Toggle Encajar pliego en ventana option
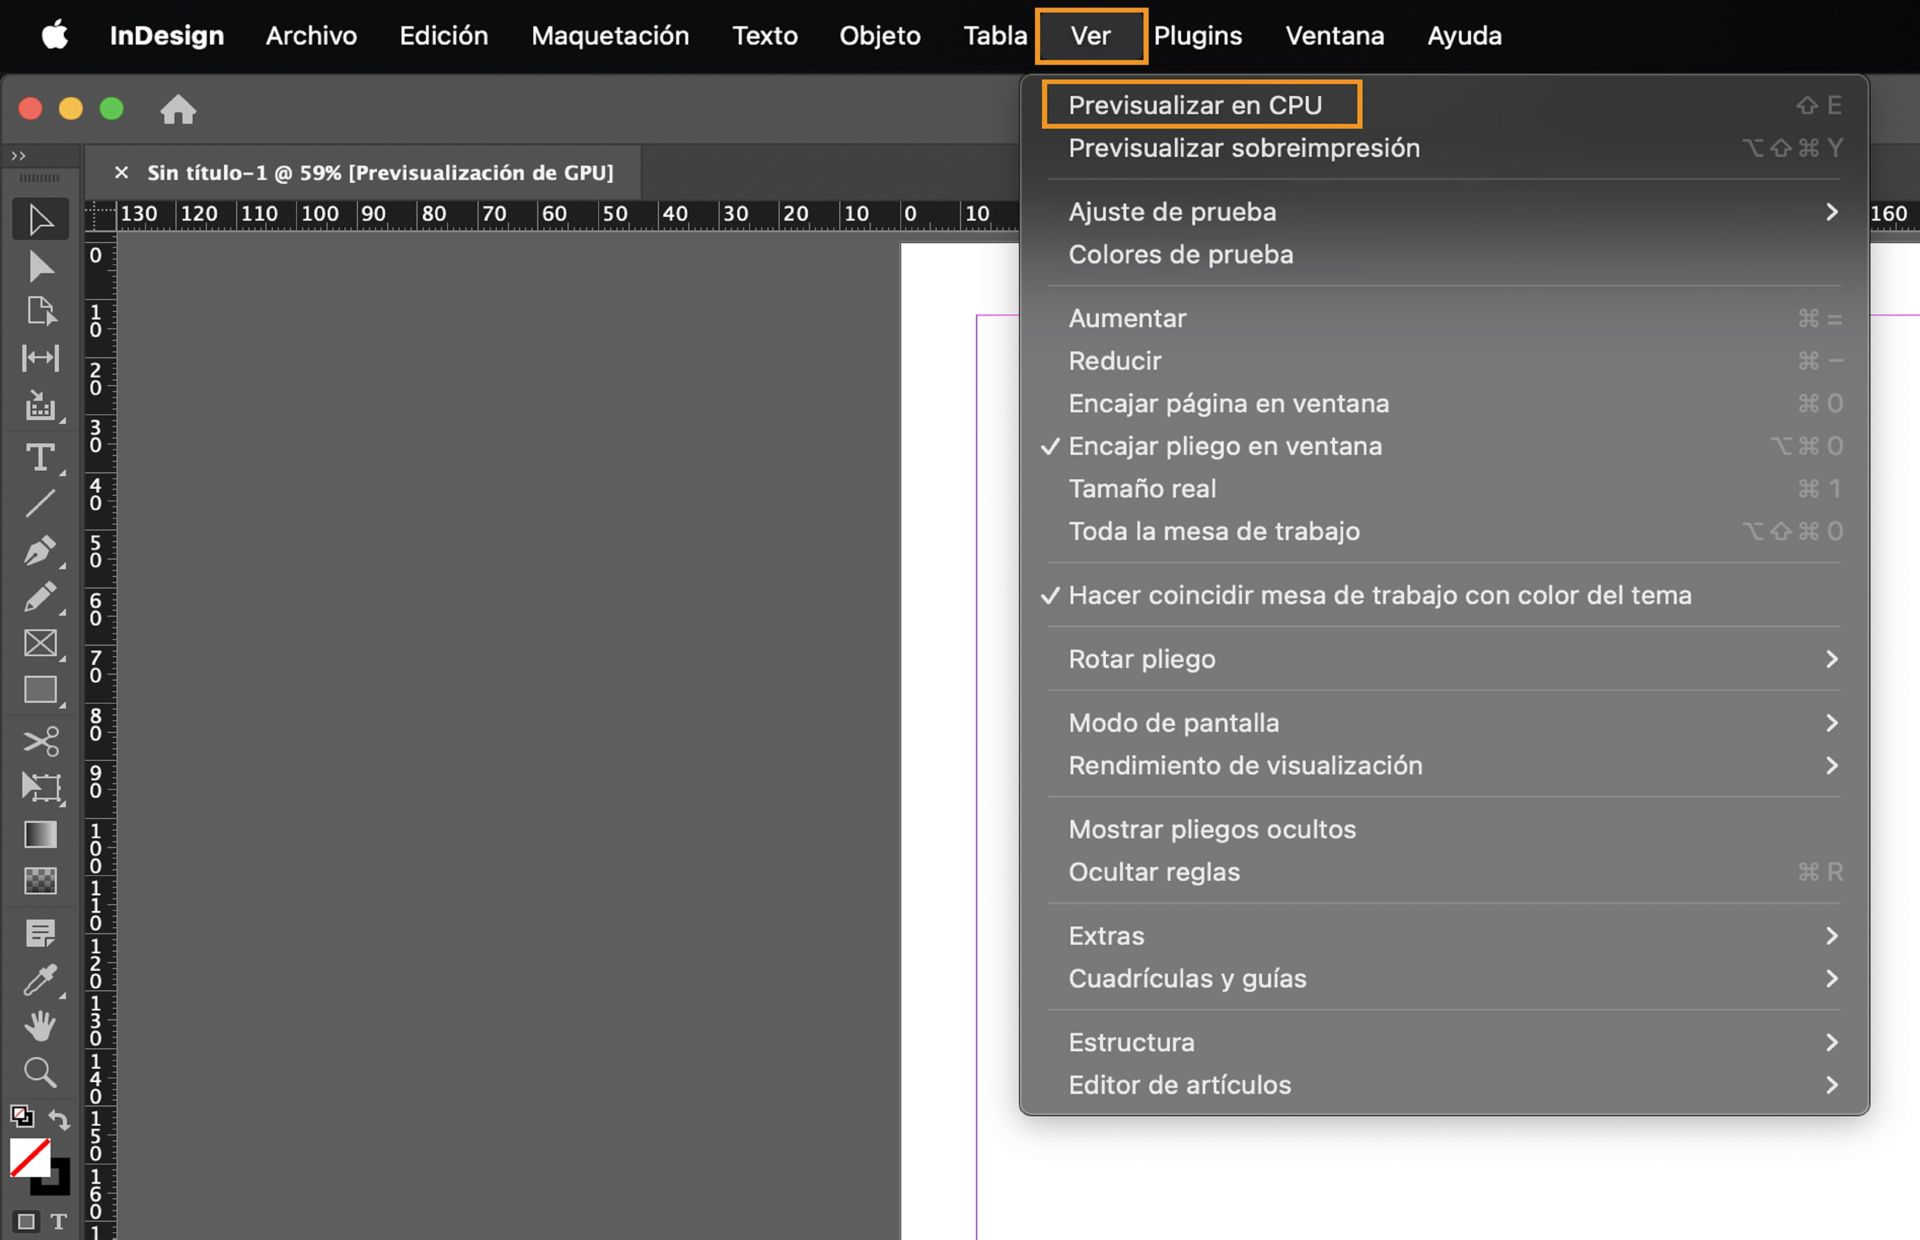This screenshot has height=1240, width=1920. tap(1225, 446)
